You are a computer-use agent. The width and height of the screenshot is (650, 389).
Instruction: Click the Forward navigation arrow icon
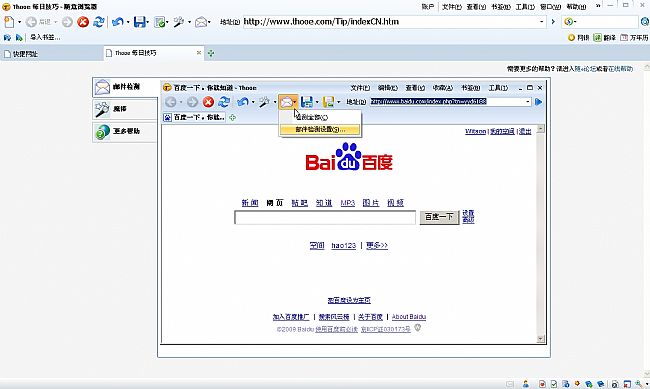pos(67,22)
